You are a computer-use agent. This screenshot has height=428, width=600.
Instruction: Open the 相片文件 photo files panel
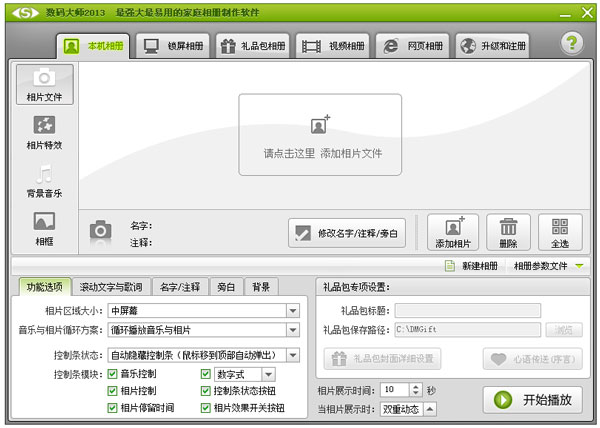click(x=44, y=84)
